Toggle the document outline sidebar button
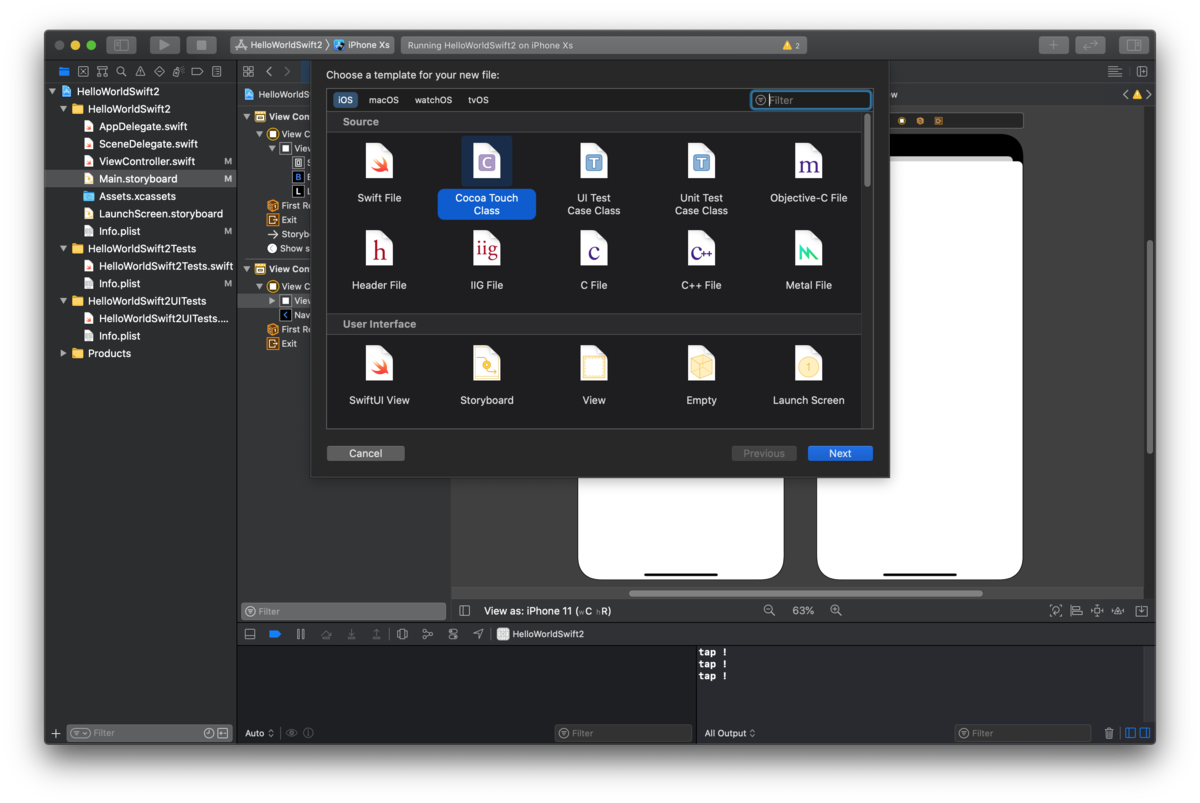The width and height of the screenshot is (1200, 803). pos(465,610)
